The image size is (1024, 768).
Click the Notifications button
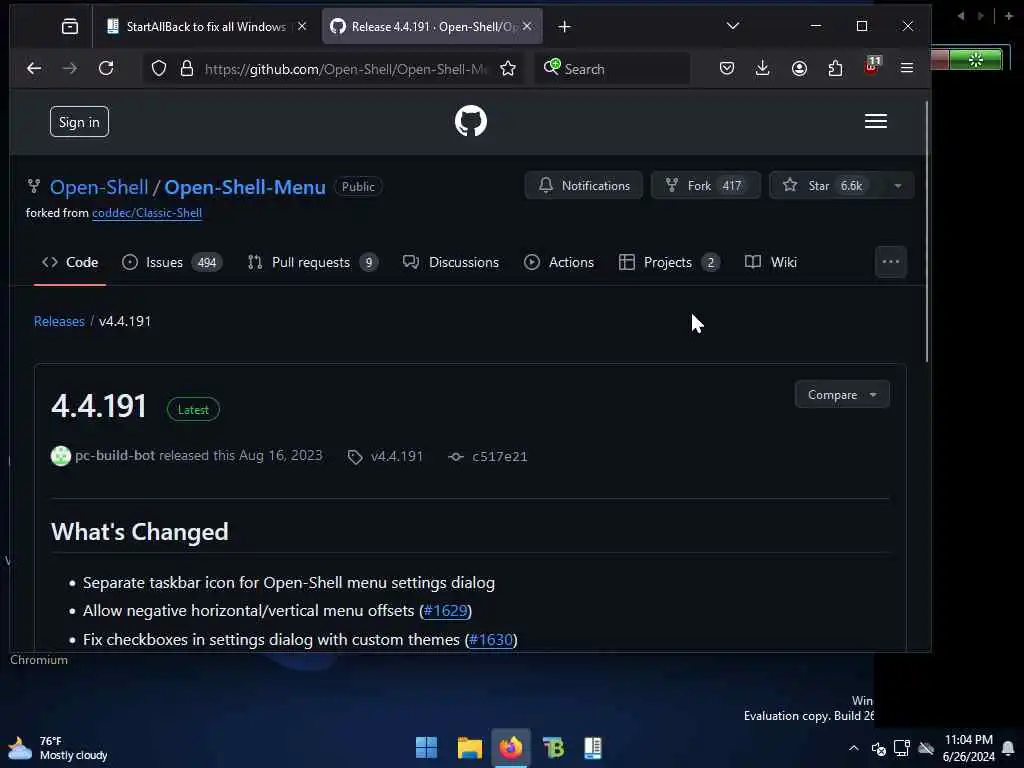click(584, 185)
